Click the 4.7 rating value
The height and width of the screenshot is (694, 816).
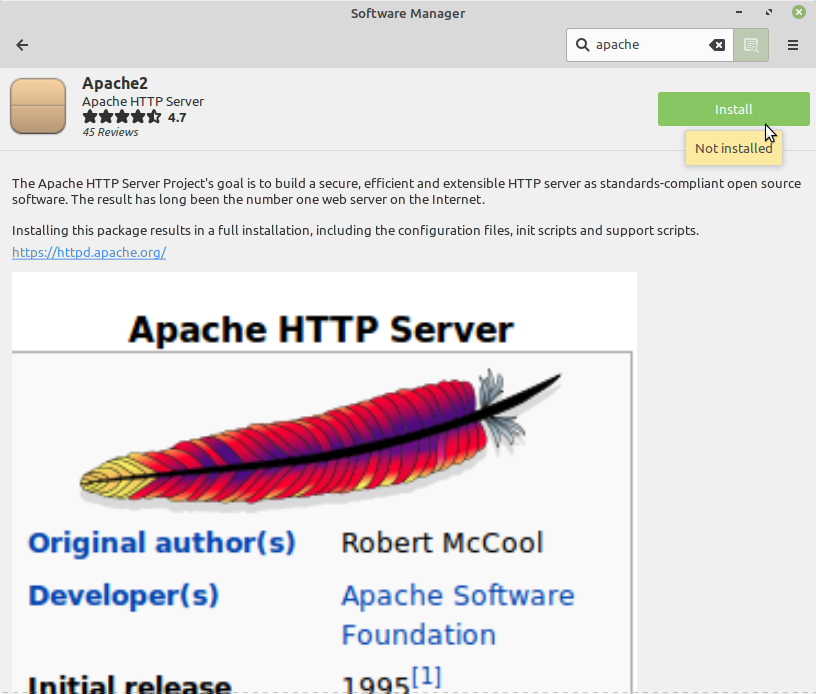point(177,118)
